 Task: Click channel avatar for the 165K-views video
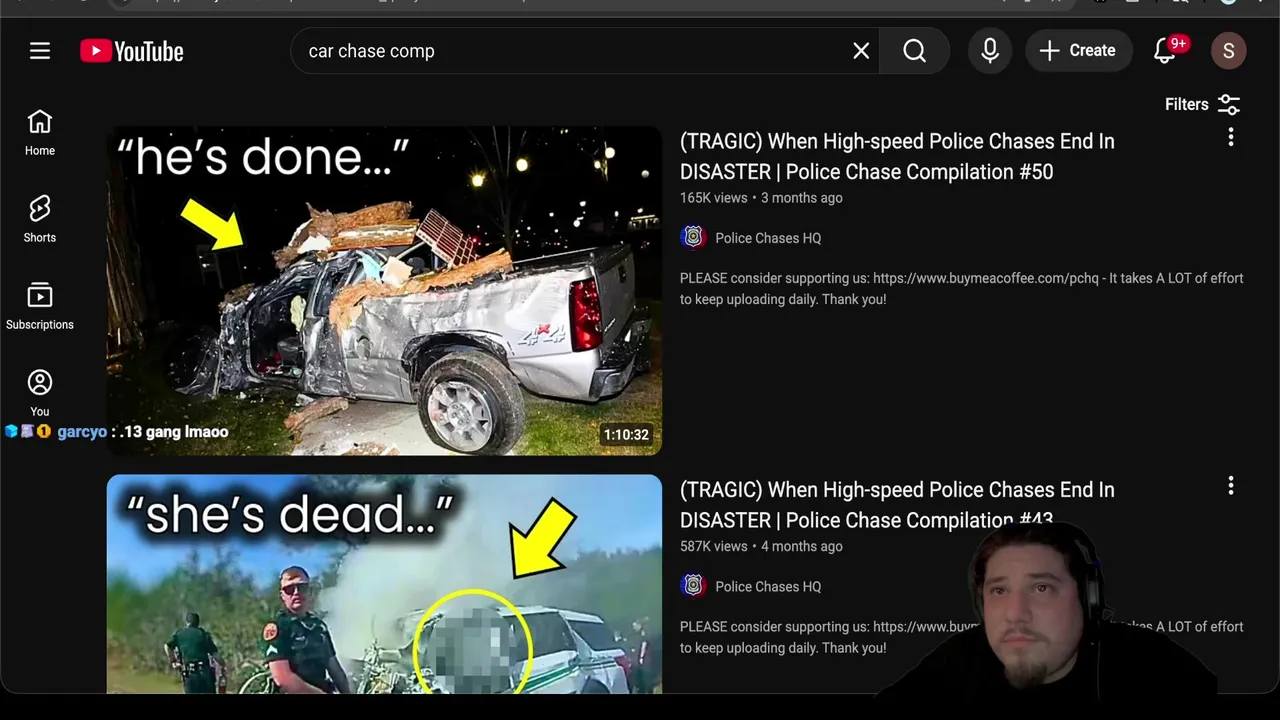[x=693, y=237]
